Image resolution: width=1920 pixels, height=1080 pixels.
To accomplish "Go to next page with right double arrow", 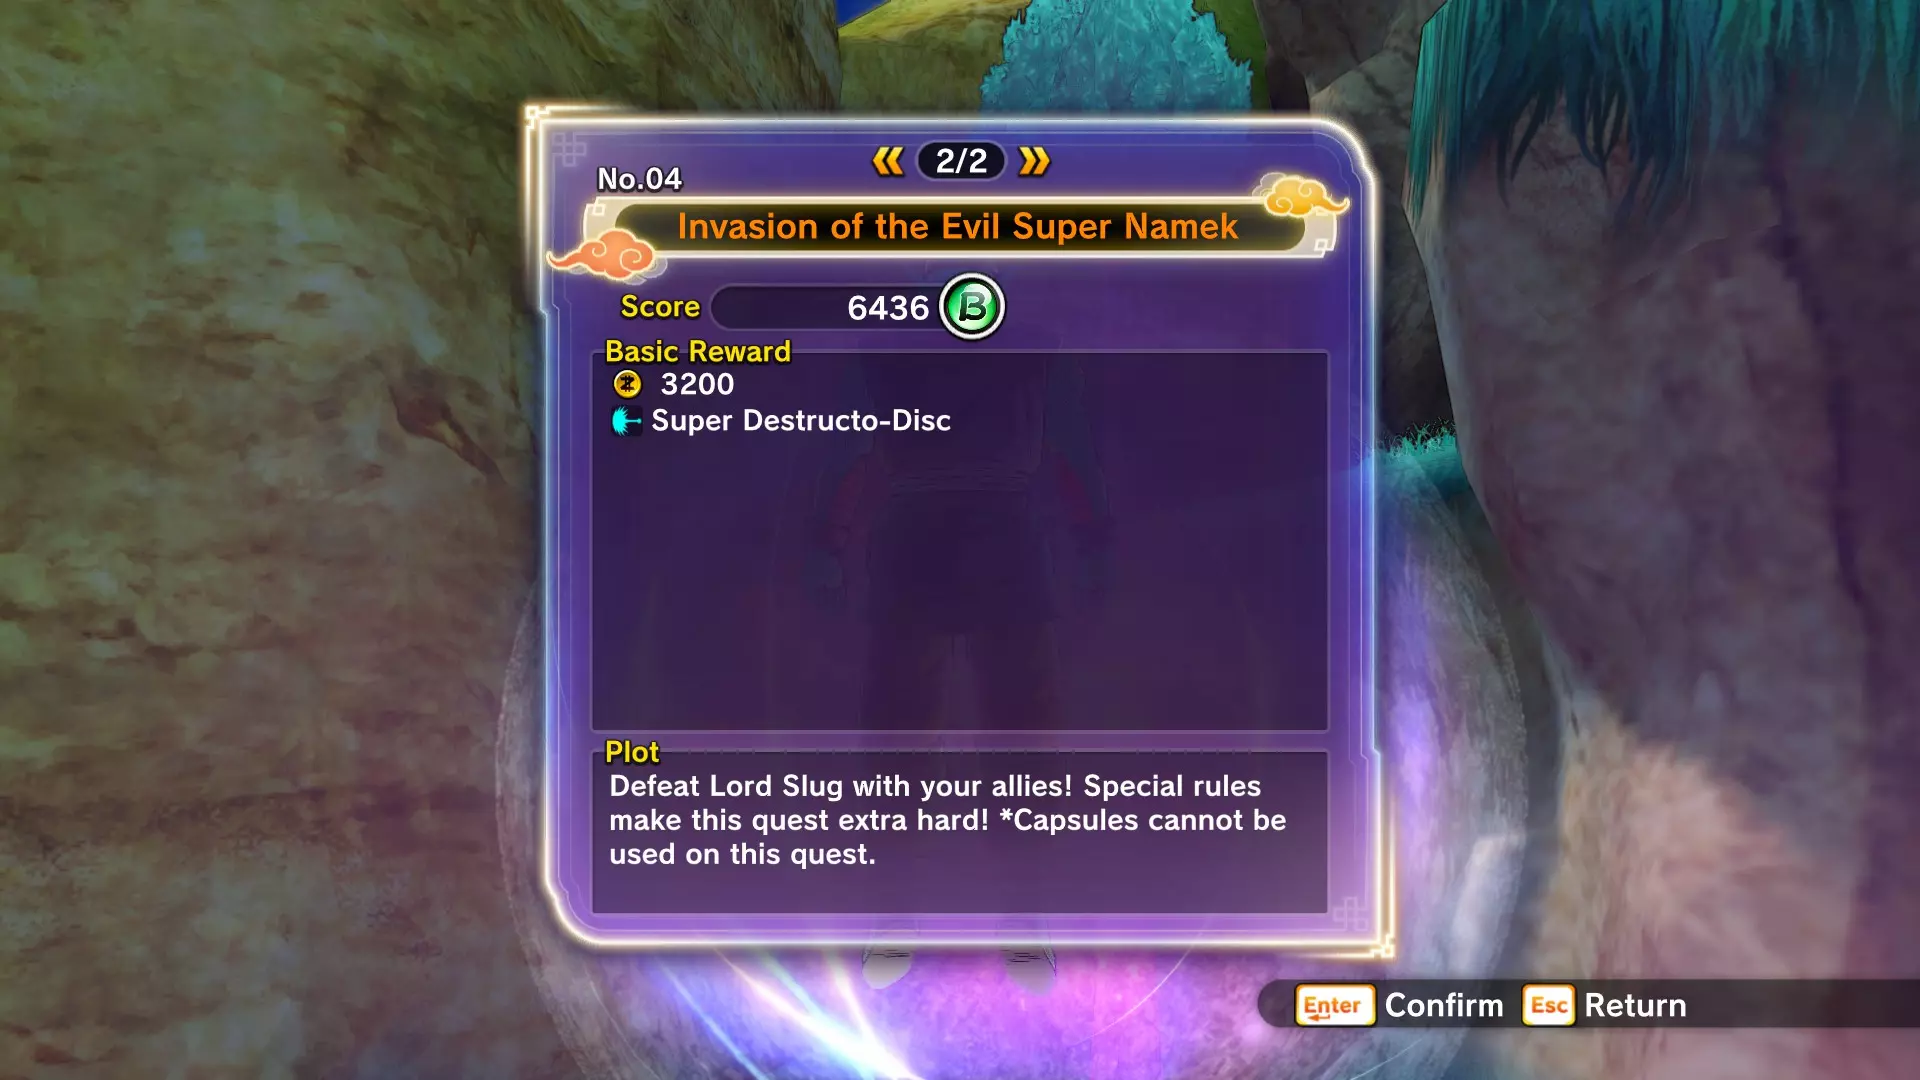I will coord(1034,161).
